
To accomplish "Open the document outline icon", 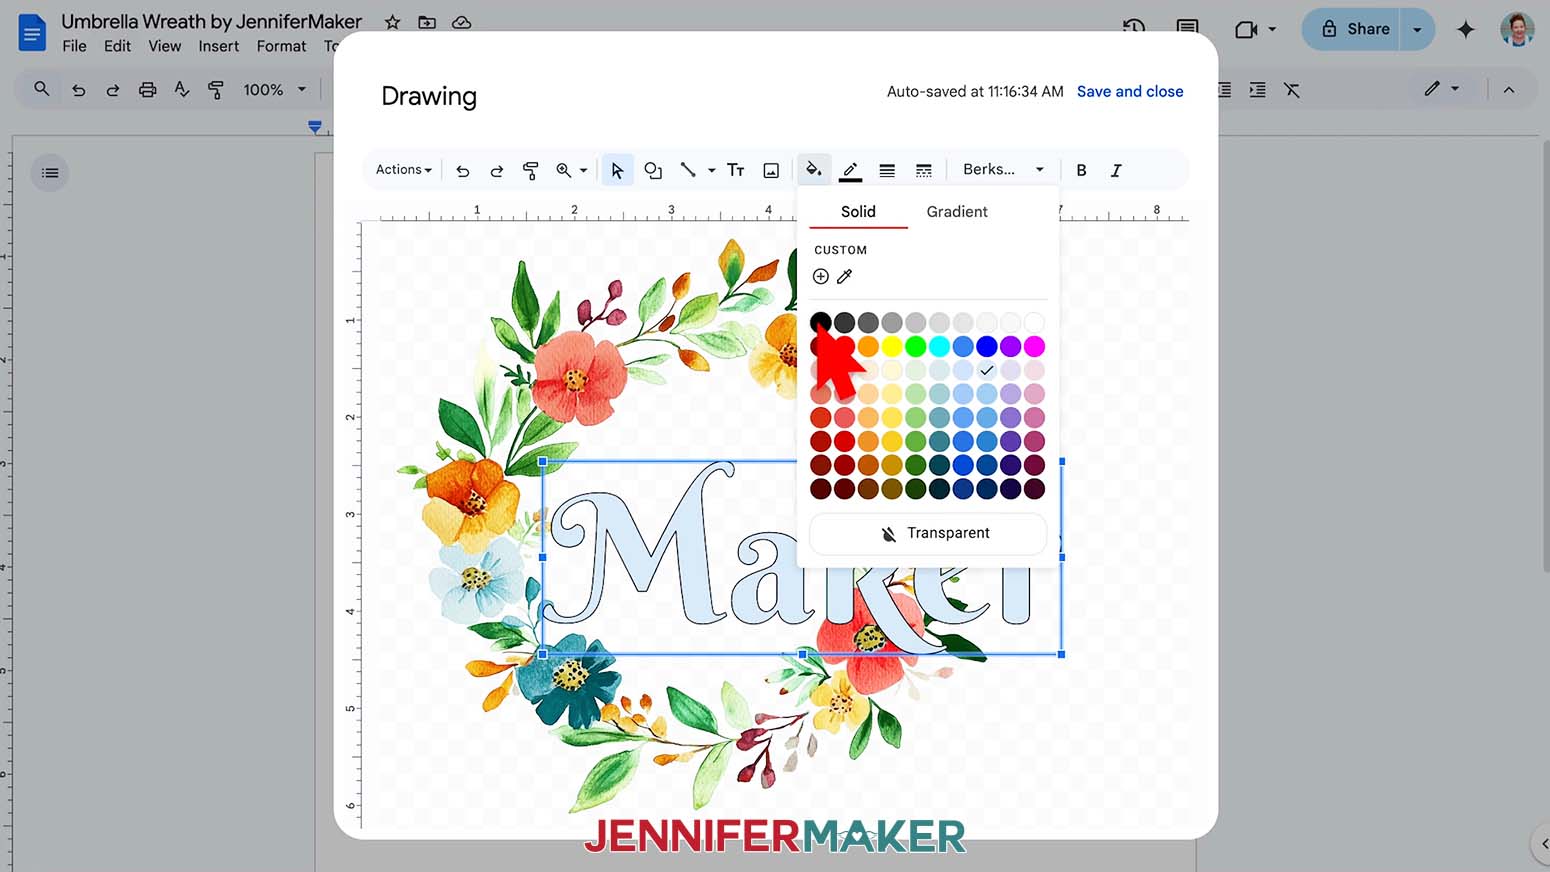I will tap(50, 173).
